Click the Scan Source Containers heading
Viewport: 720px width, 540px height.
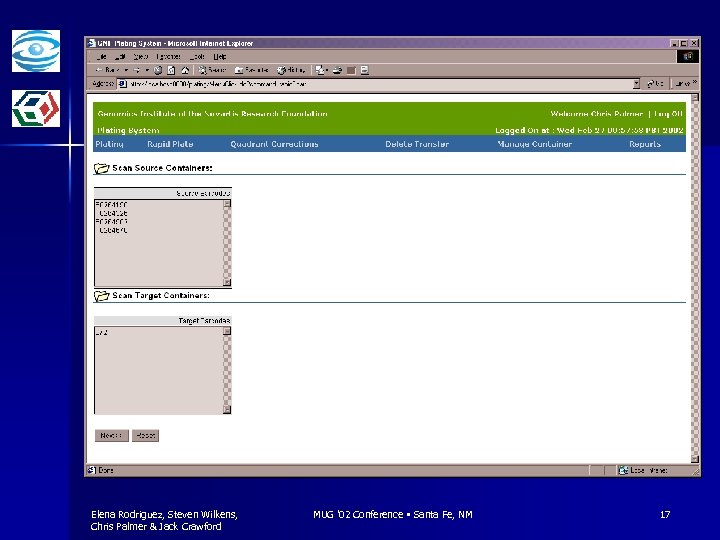click(162, 168)
